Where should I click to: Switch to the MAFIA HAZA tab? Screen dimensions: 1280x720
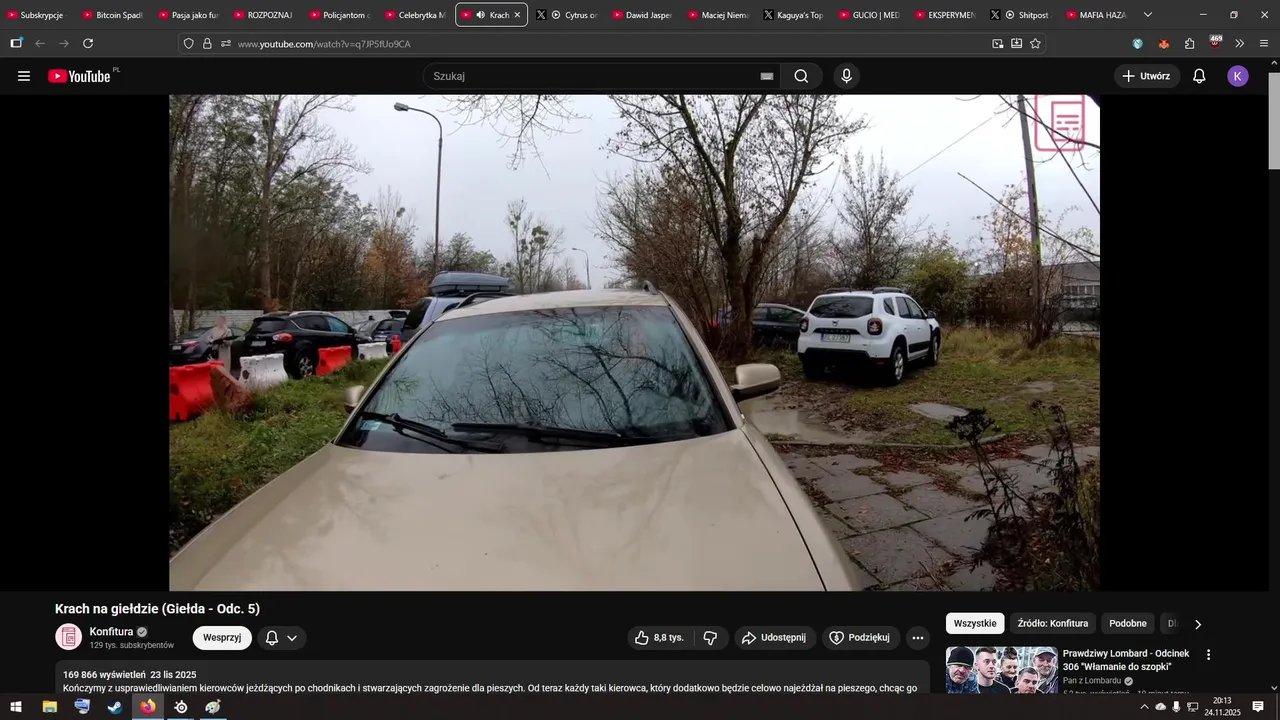pyautogui.click(x=1097, y=15)
